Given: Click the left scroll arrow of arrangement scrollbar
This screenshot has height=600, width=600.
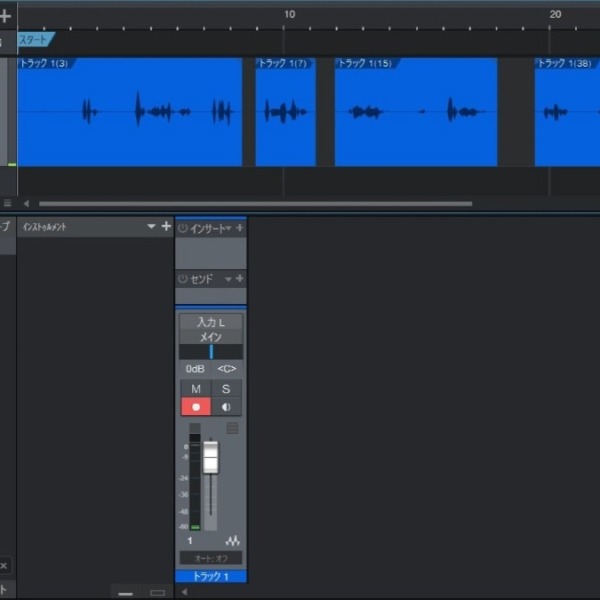Looking at the screenshot, I should point(26,204).
